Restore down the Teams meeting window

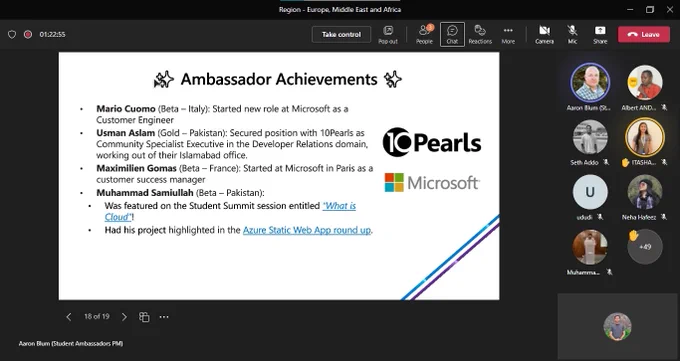(650, 10)
